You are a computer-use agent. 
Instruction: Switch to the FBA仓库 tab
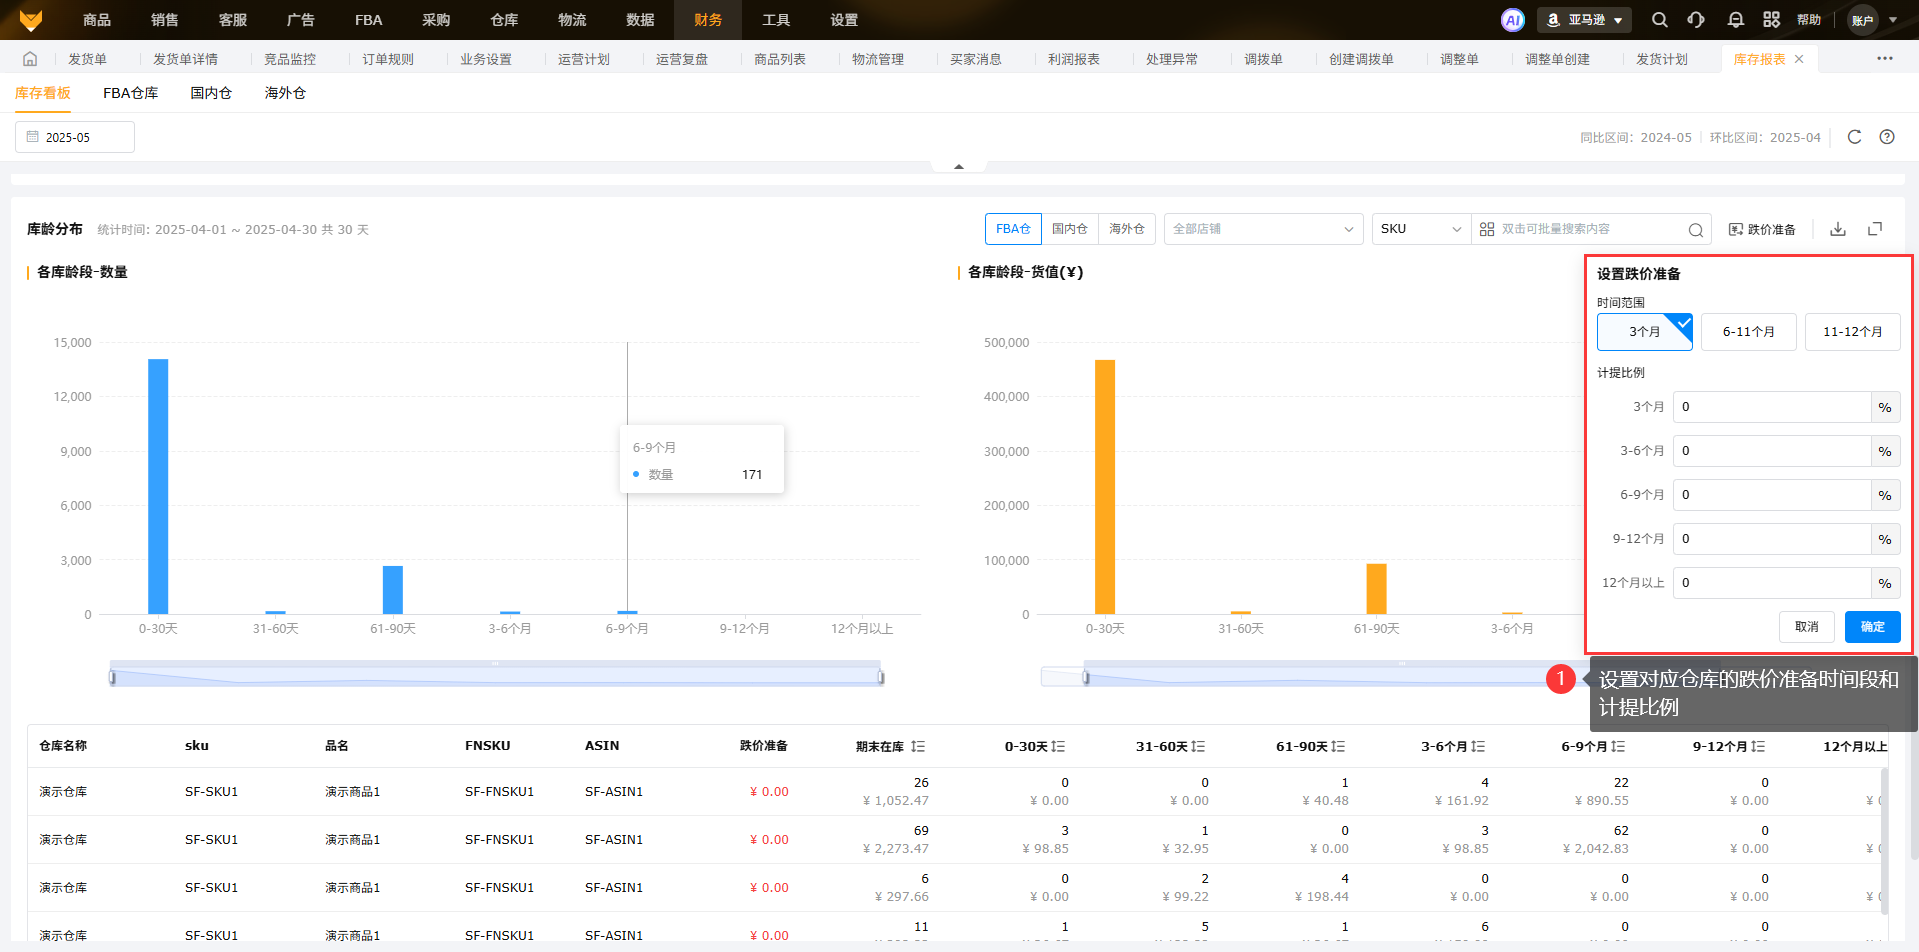tap(130, 93)
